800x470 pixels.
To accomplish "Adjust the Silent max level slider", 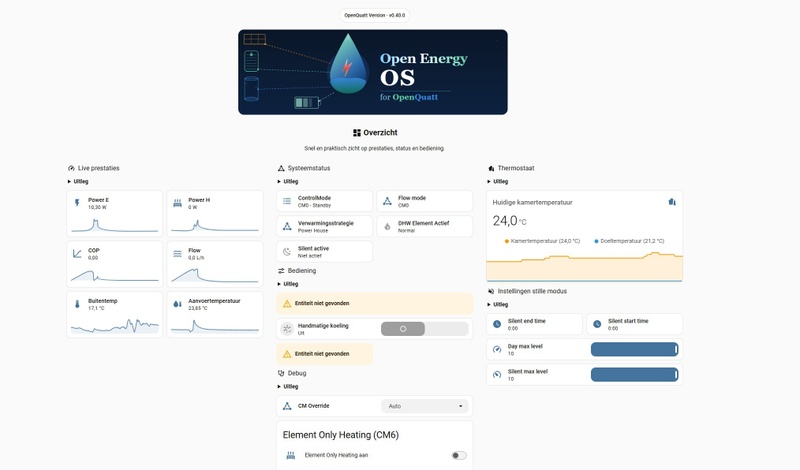I will [x=634, y=375].
